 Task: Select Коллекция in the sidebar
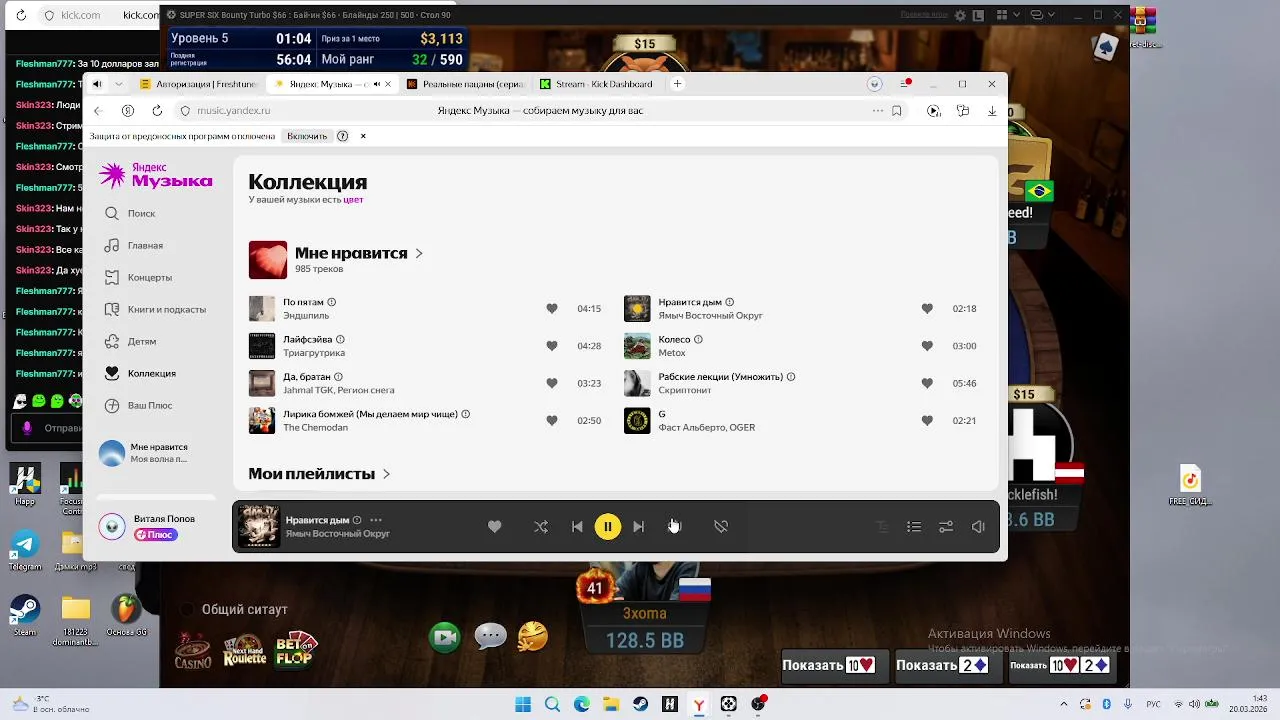151,373
